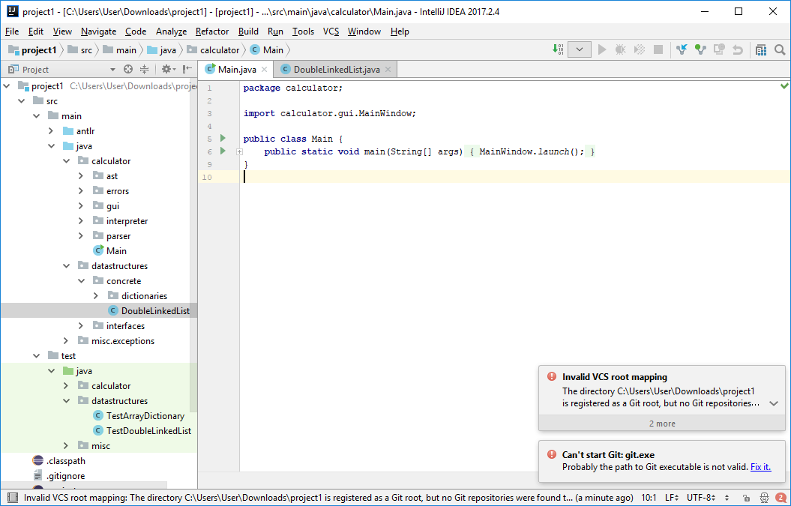Click the status bar VCS error message
791x506 pixels.
328,497
